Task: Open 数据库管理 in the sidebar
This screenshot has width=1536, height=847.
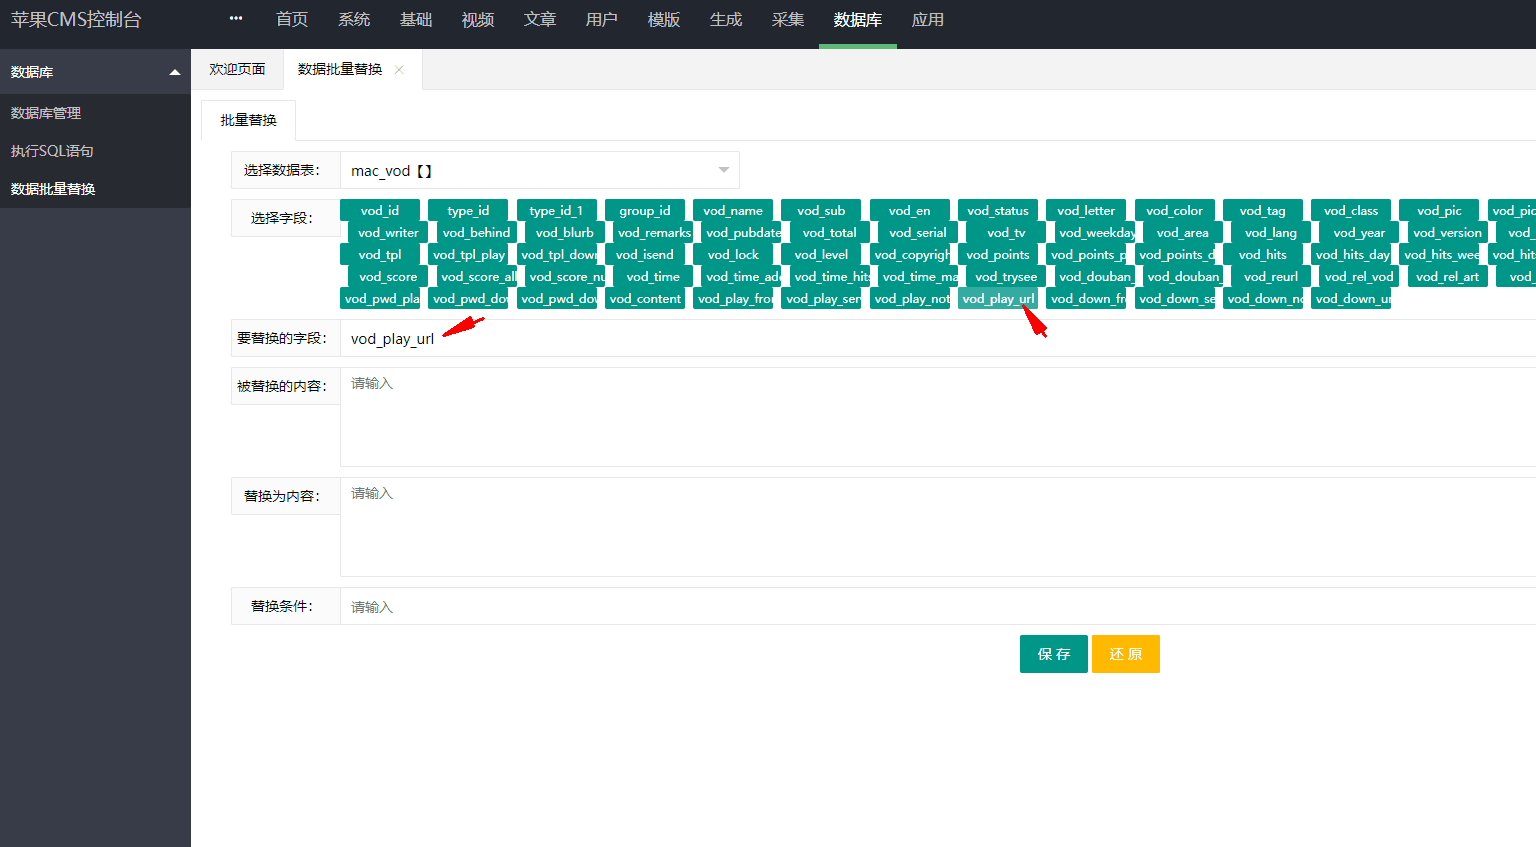Action: click(x=46, y=113)
